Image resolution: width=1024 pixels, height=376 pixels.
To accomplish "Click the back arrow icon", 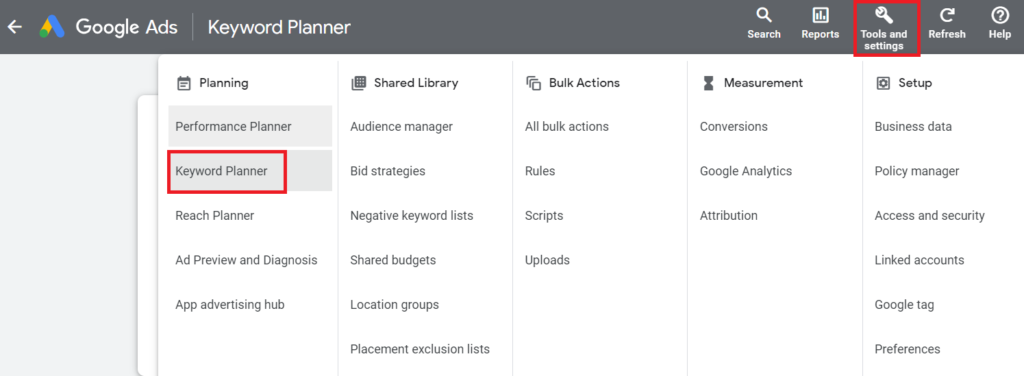I will [14, 27].
